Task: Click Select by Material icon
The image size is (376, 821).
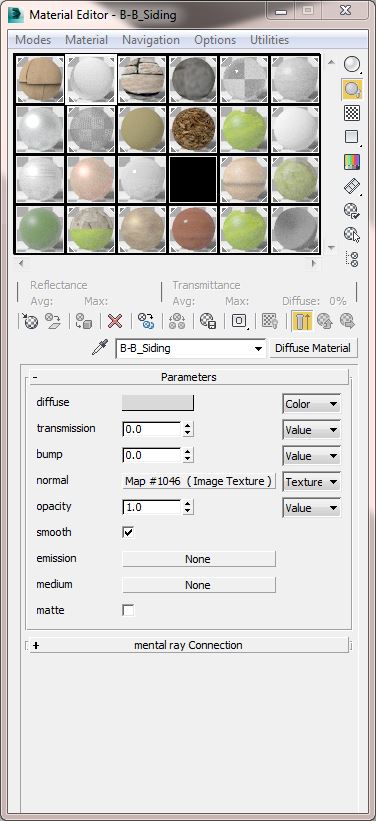Action: (352, 235)
